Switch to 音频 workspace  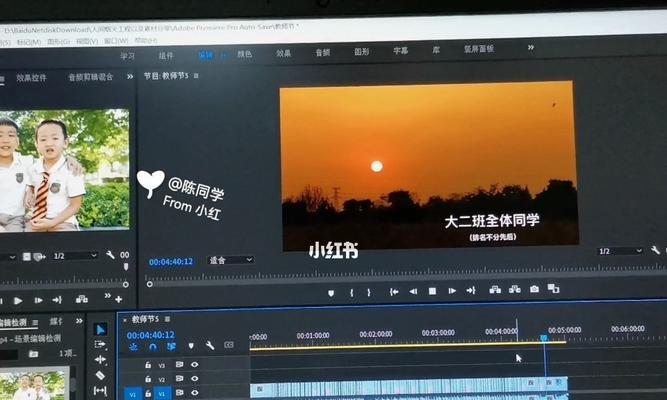[x=323, y=52]
